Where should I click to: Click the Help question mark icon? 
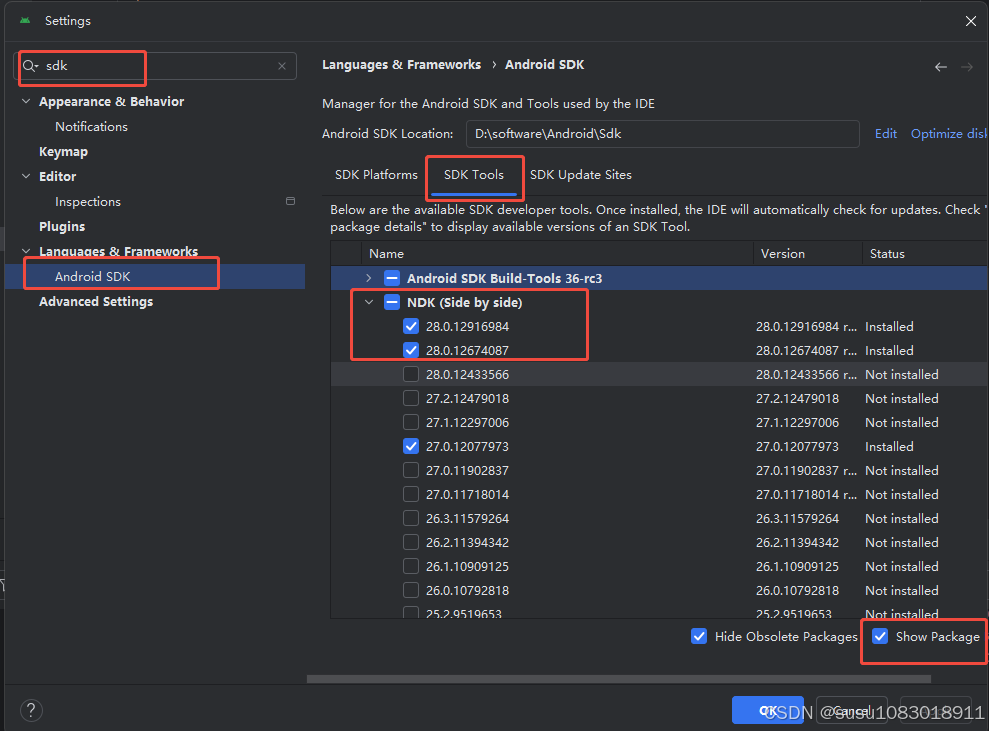(30, 710)
